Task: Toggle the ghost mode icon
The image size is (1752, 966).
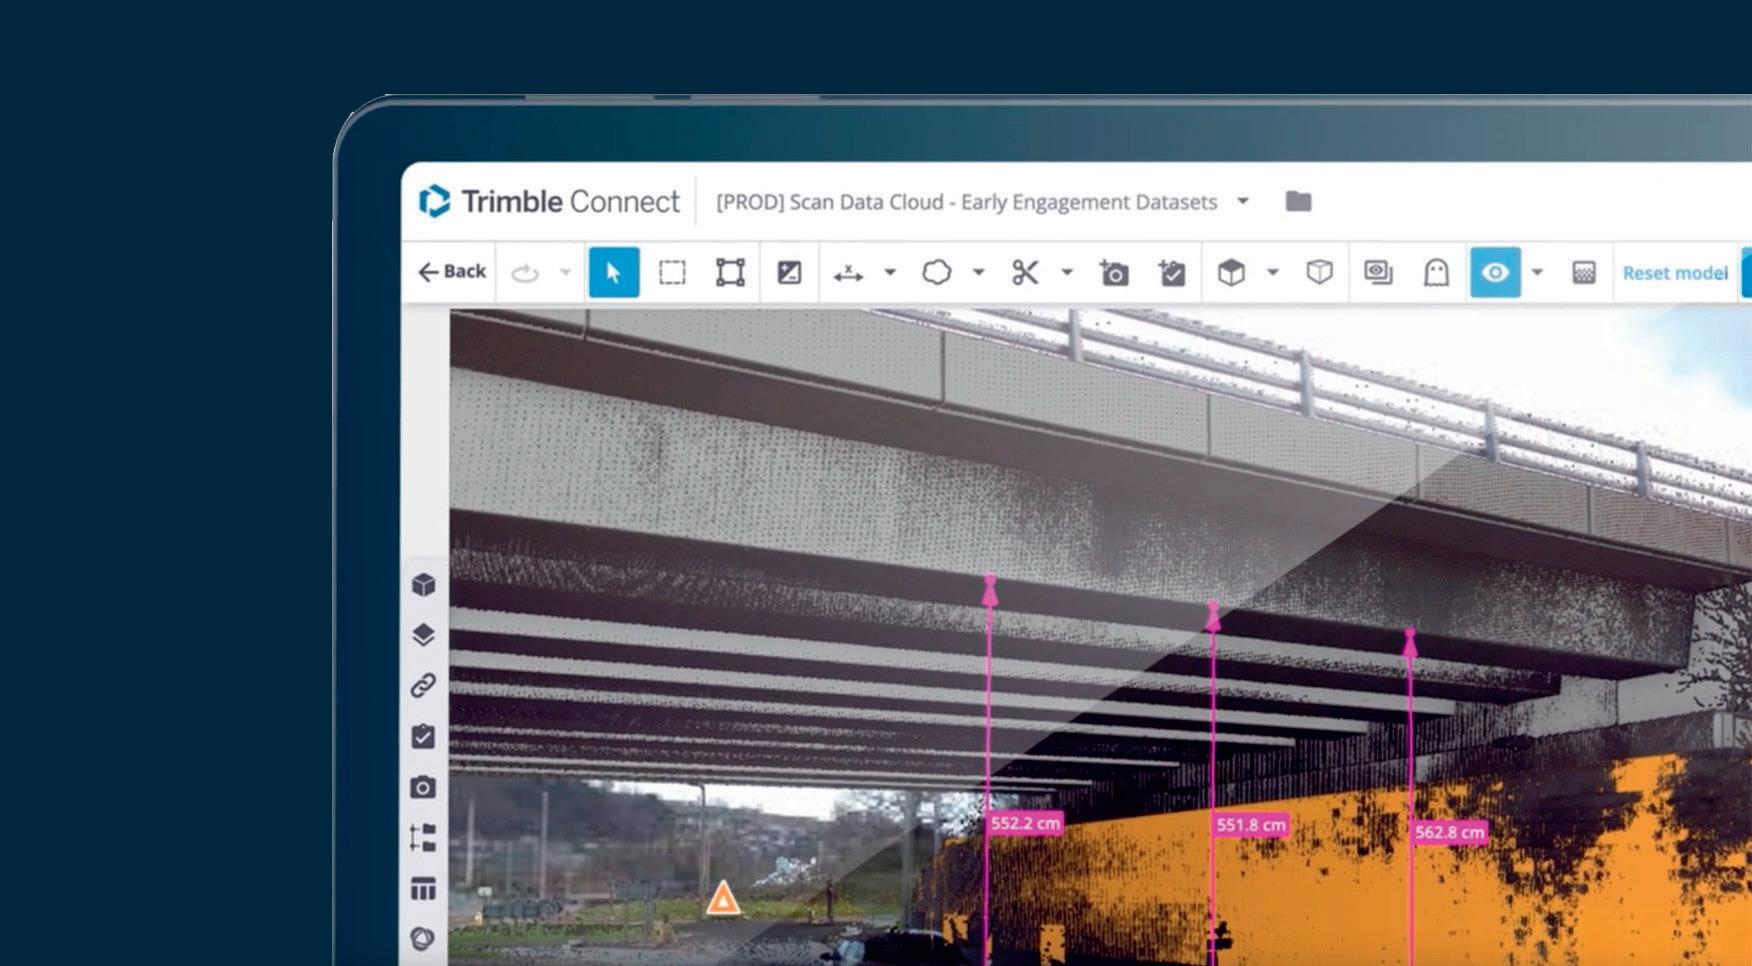Action: click(1436, 272)
